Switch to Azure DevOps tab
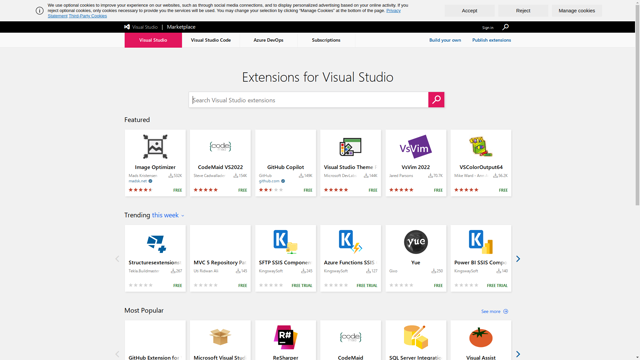 click(x=268, y=40)
